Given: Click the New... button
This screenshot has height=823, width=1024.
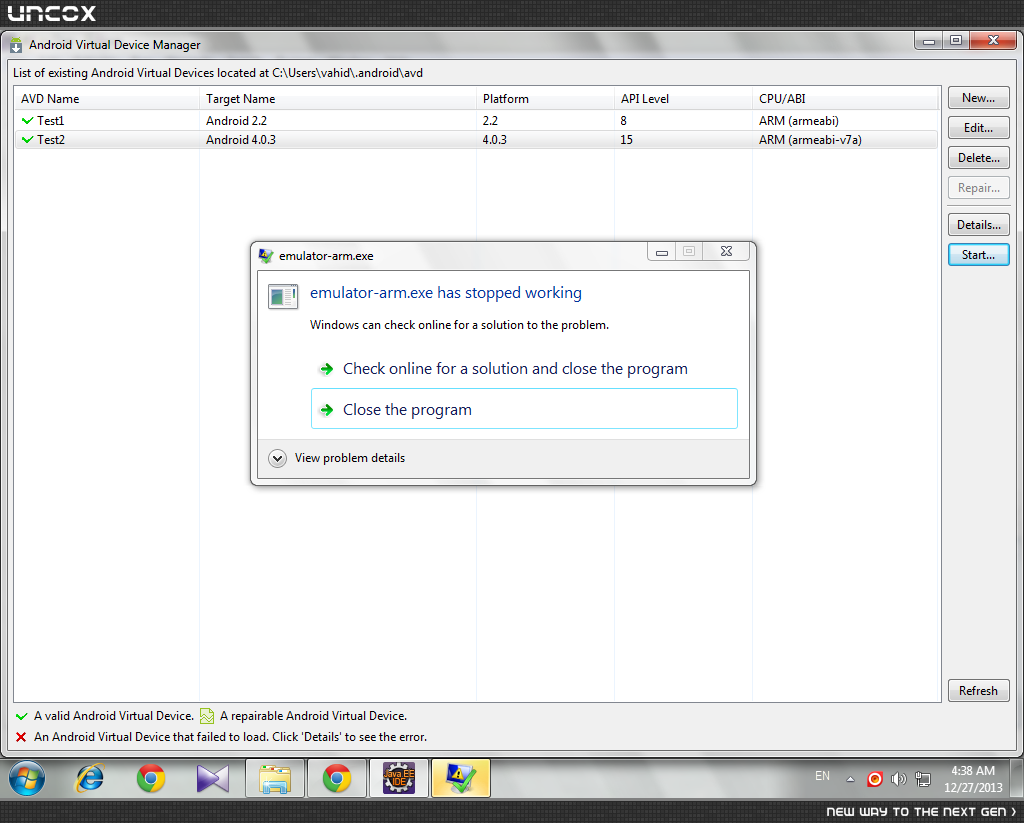Looking at the screenshot, I should click(978, 98).
